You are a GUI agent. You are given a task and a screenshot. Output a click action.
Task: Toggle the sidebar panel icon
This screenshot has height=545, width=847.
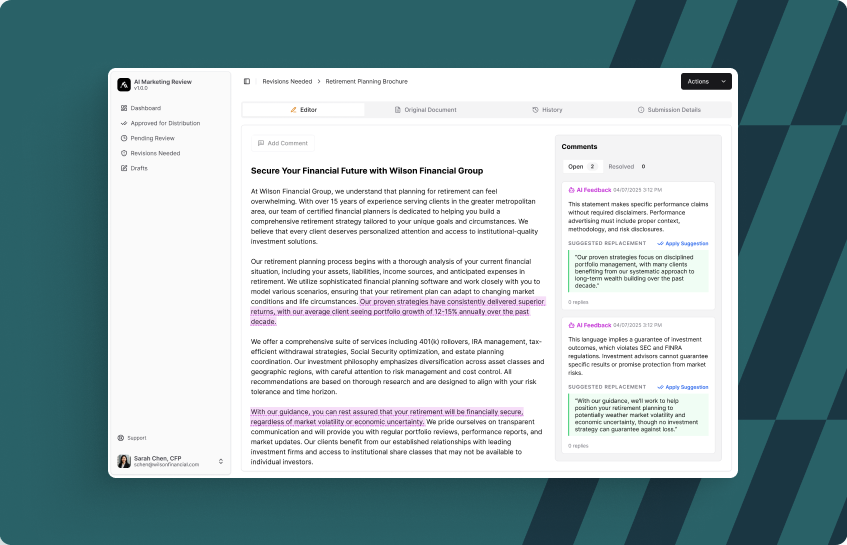click(247, 81)
